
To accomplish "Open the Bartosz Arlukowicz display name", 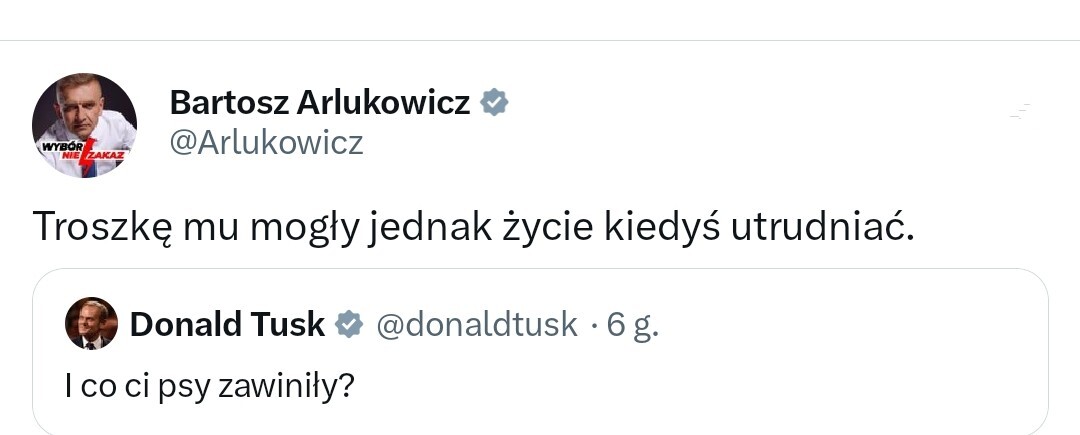I will tap(320, 102).
